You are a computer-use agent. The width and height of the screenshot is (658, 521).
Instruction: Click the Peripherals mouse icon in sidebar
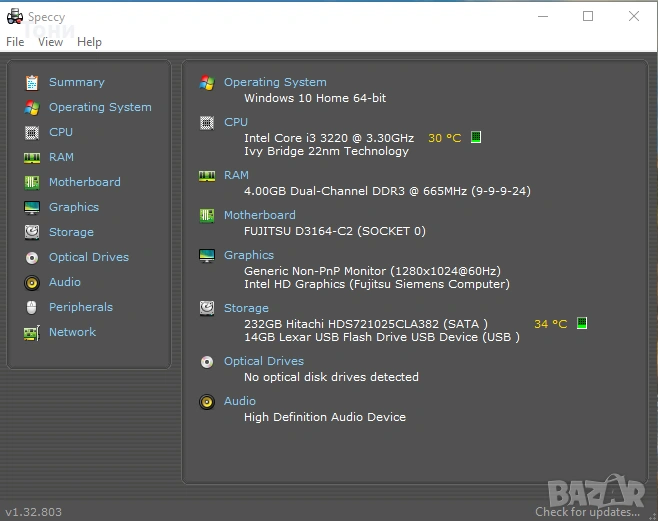(x=32, y=307)
